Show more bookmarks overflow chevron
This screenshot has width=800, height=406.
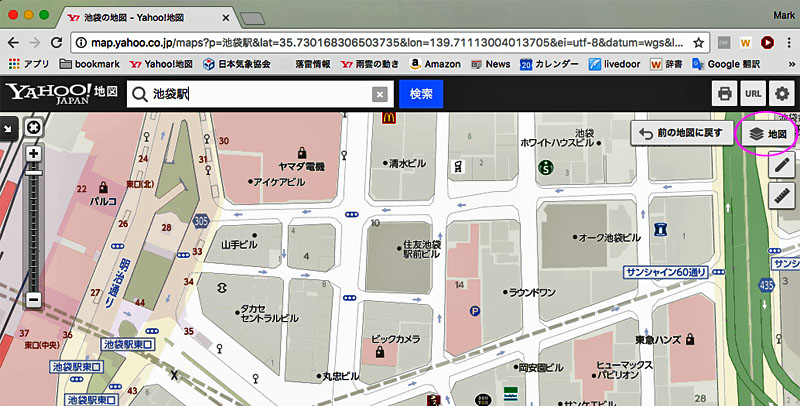point(792,65)
